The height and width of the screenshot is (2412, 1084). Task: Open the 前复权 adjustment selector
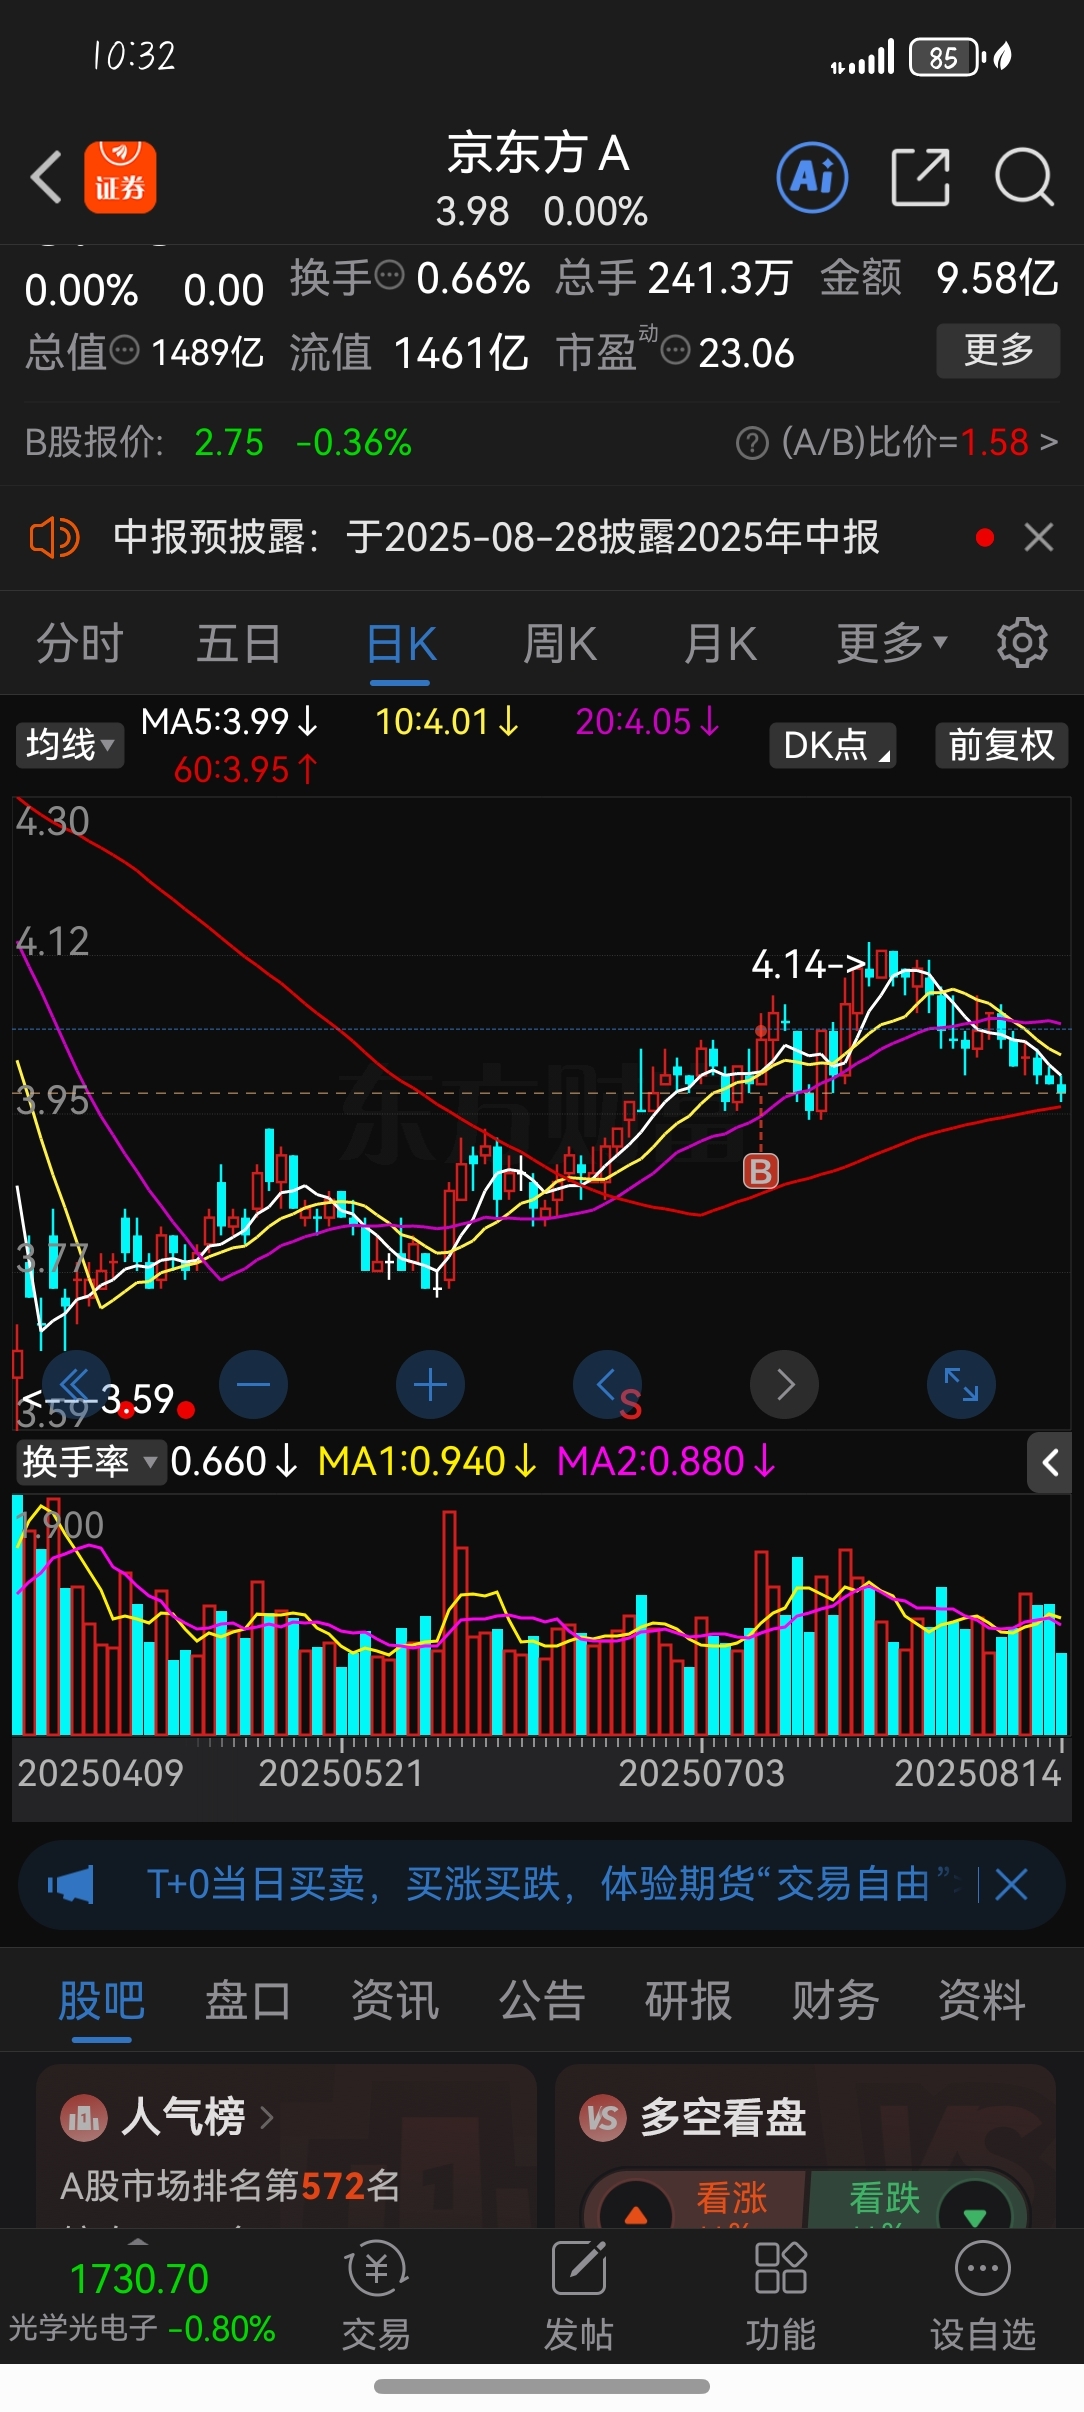(x=1001, y=745)
